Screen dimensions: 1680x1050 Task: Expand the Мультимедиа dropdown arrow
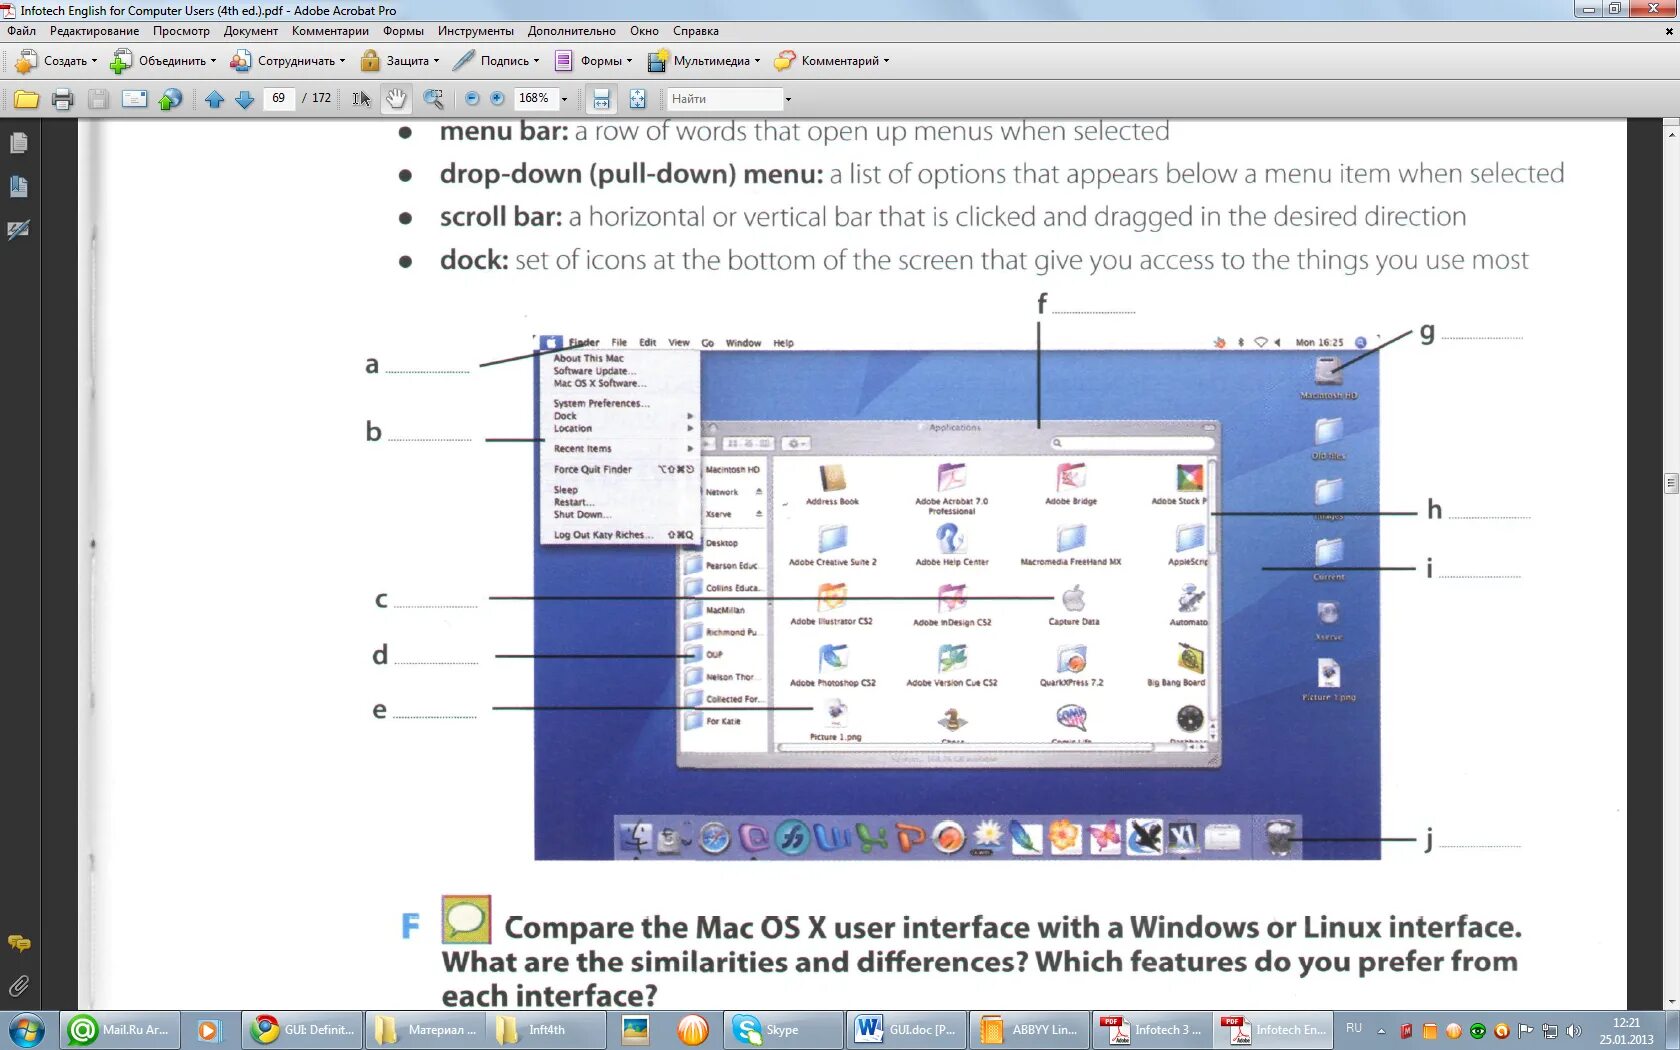757,61
